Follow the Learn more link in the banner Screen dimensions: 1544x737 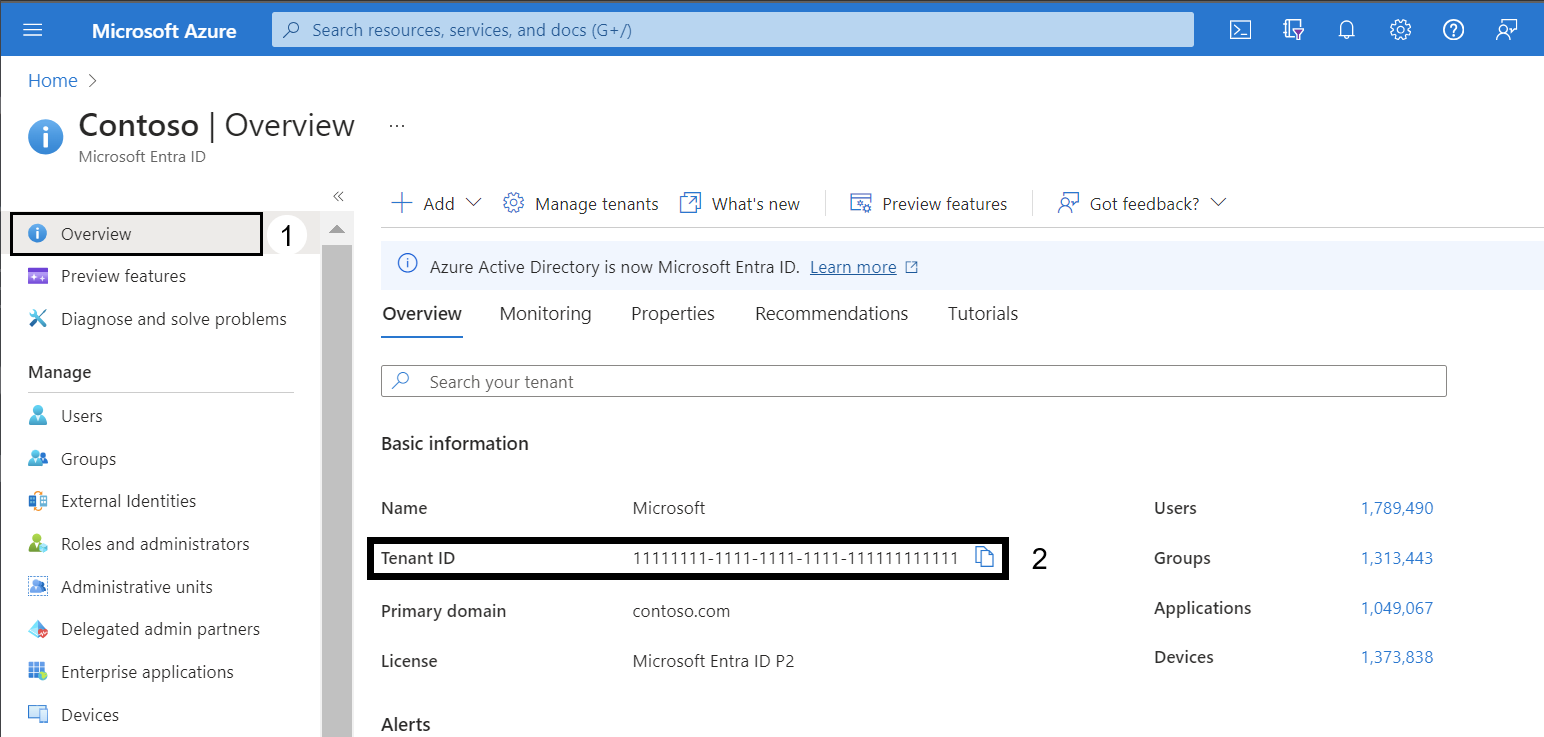coord(853,267)
